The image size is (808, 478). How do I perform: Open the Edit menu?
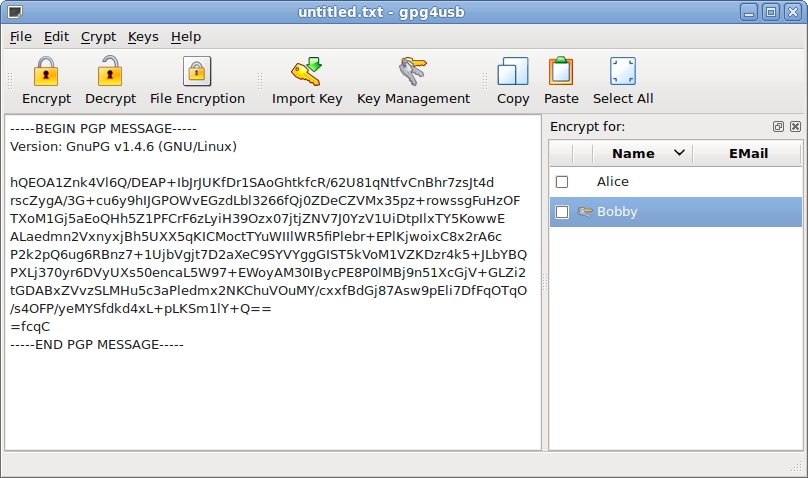click(56, 37)
